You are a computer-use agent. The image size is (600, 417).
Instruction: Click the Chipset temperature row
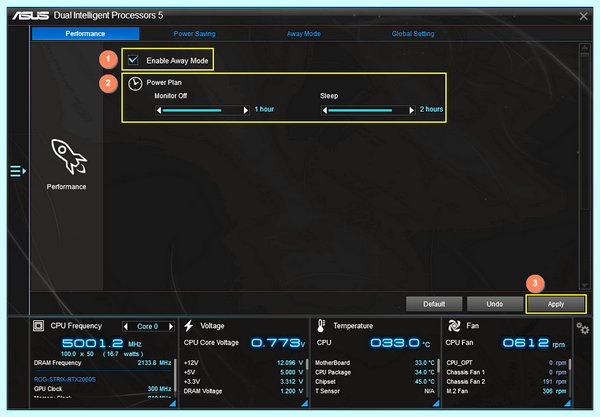[375, 382]
